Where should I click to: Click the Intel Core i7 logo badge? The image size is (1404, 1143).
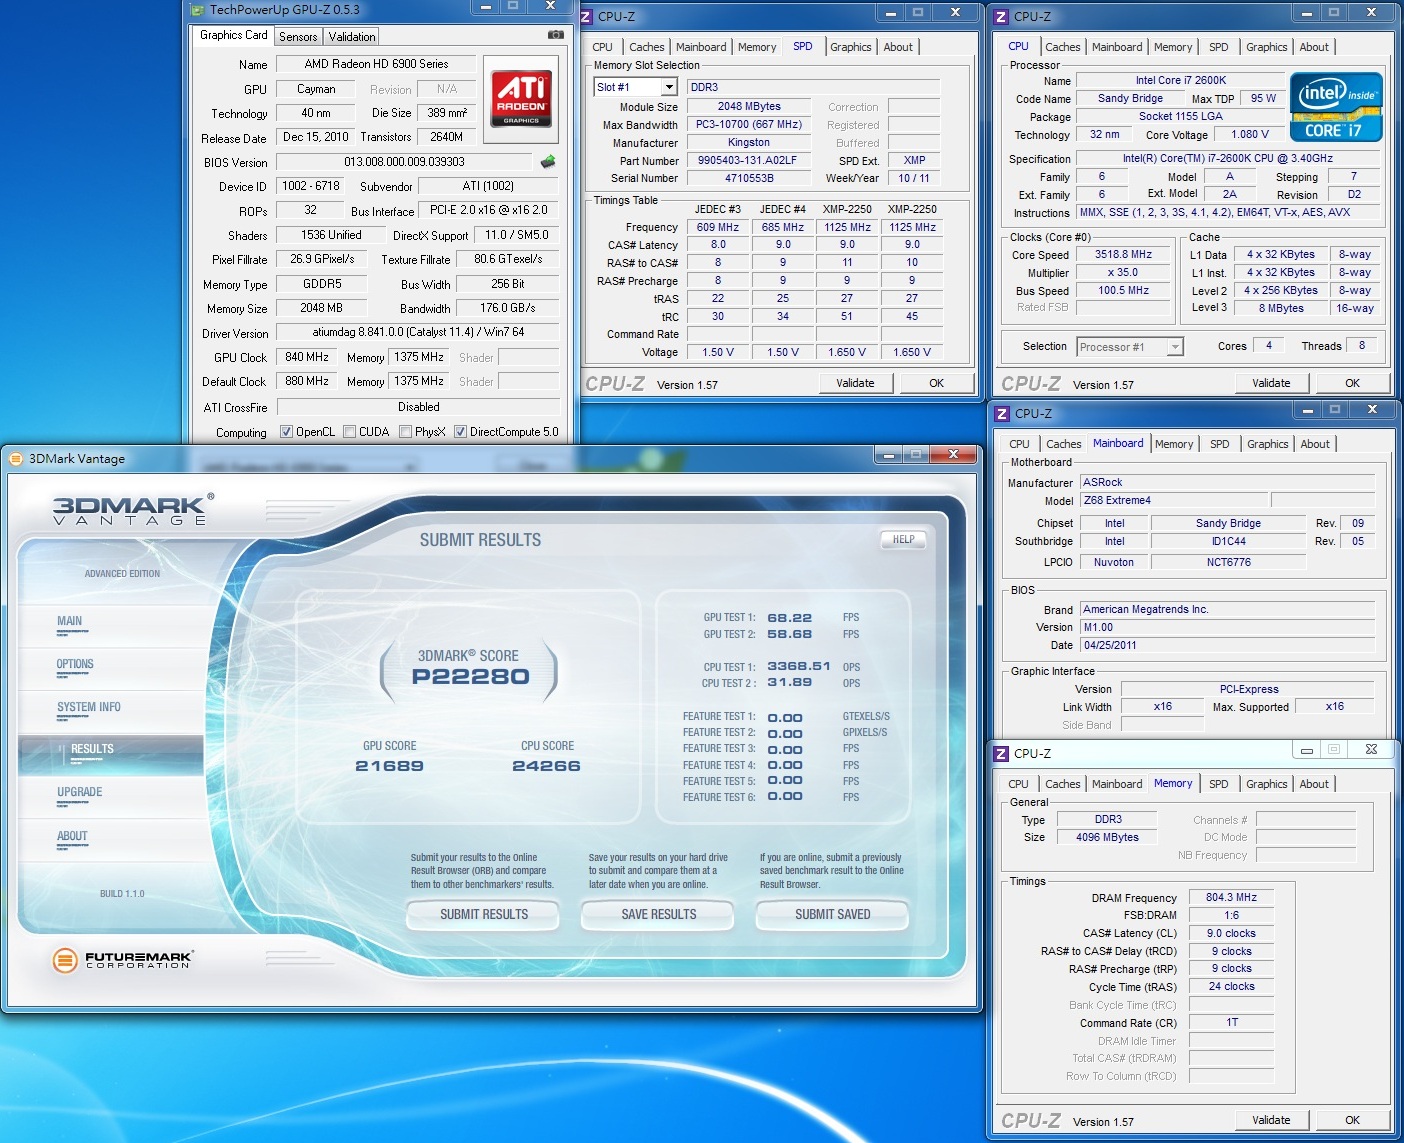1336,106
